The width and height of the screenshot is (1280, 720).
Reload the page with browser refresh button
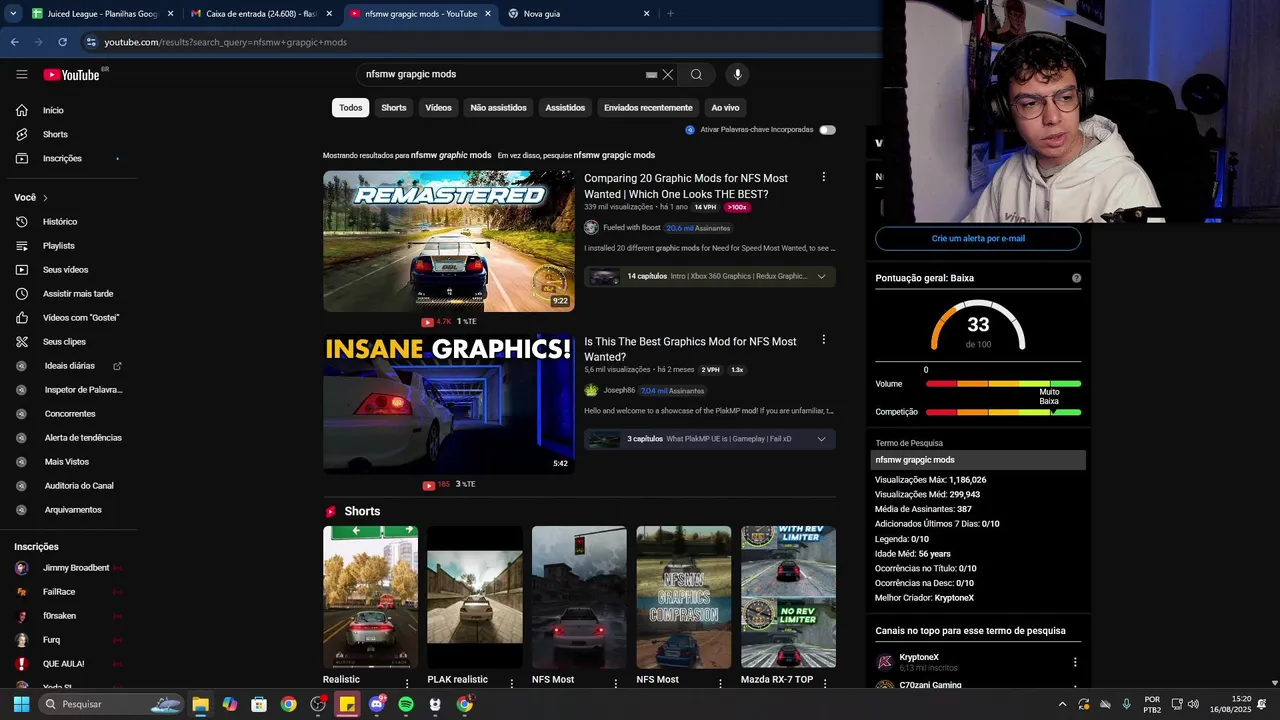pyautogui.click(x=62, y=42)
